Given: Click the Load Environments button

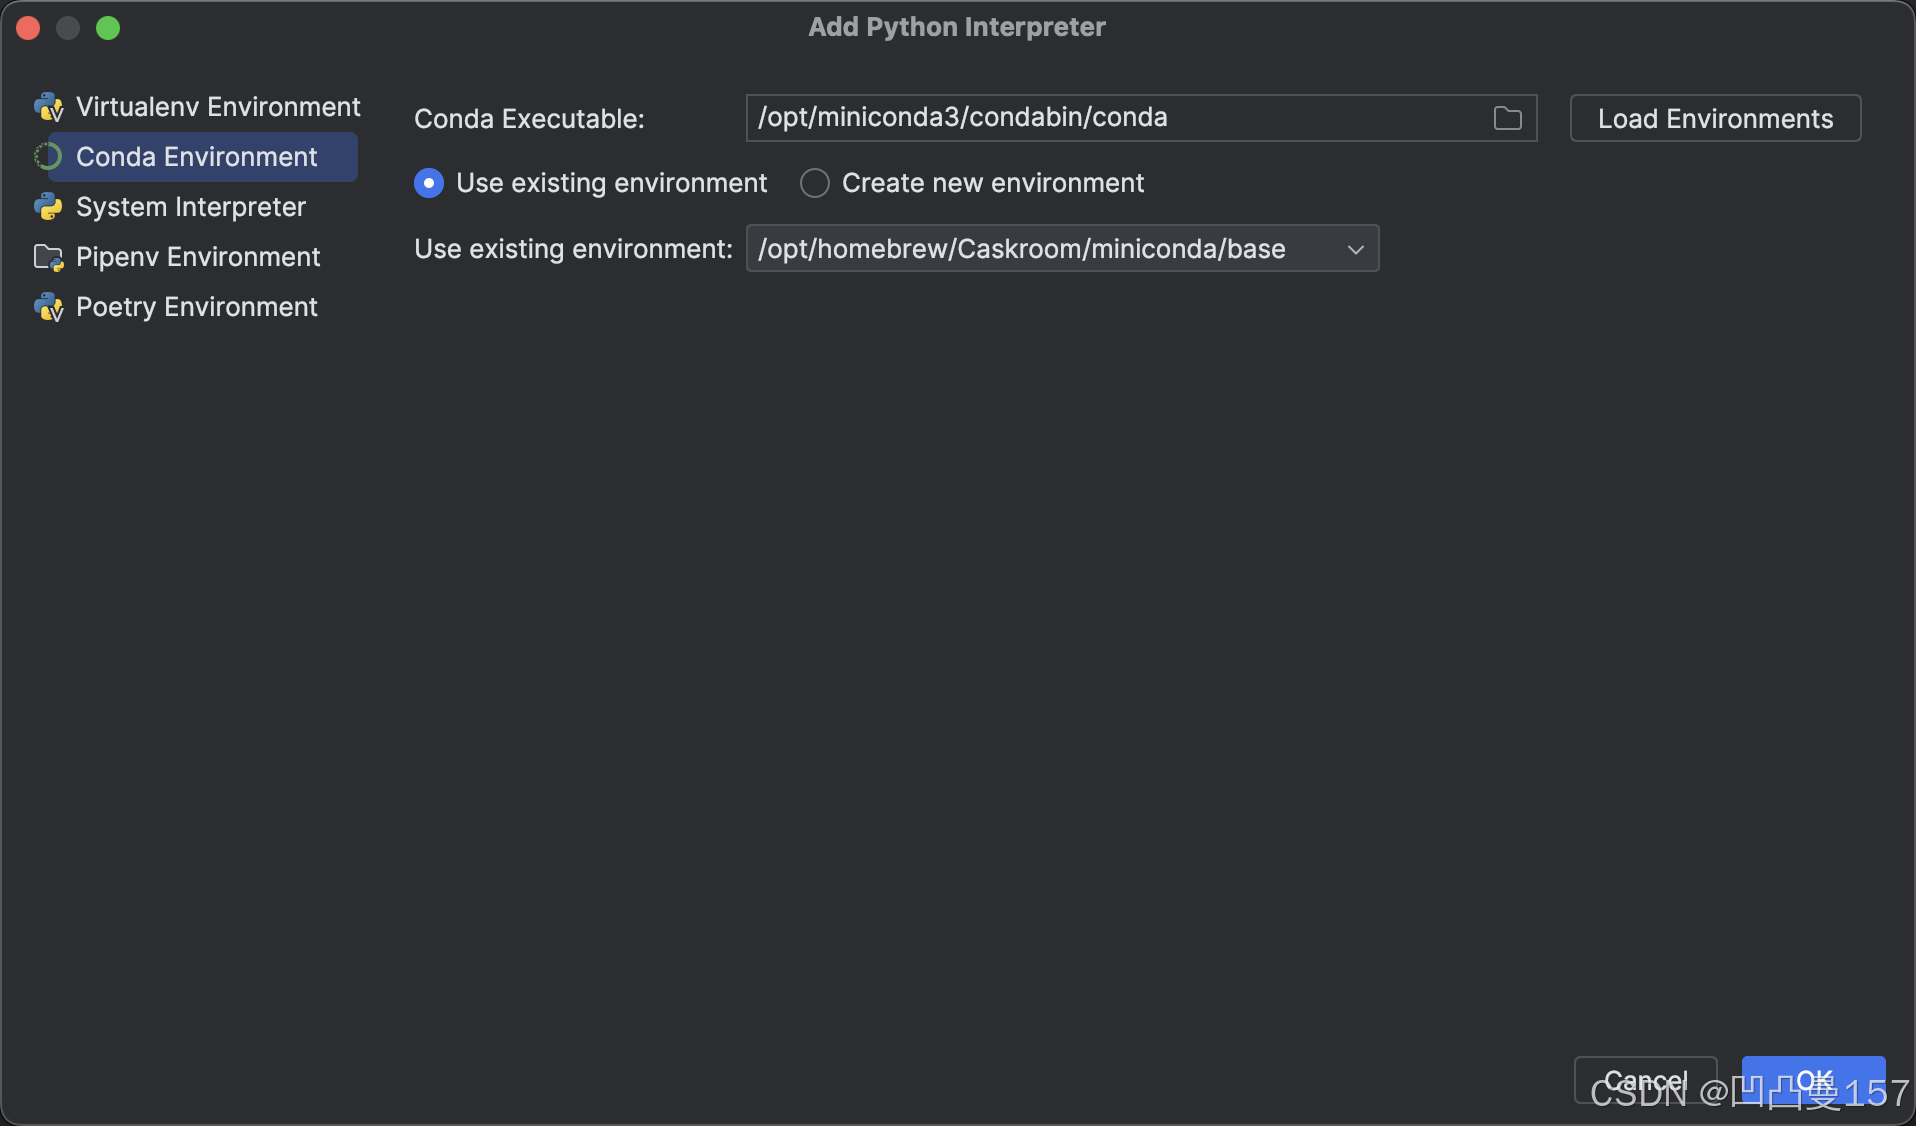Looking at the screenshot, I should [1714, 118].
